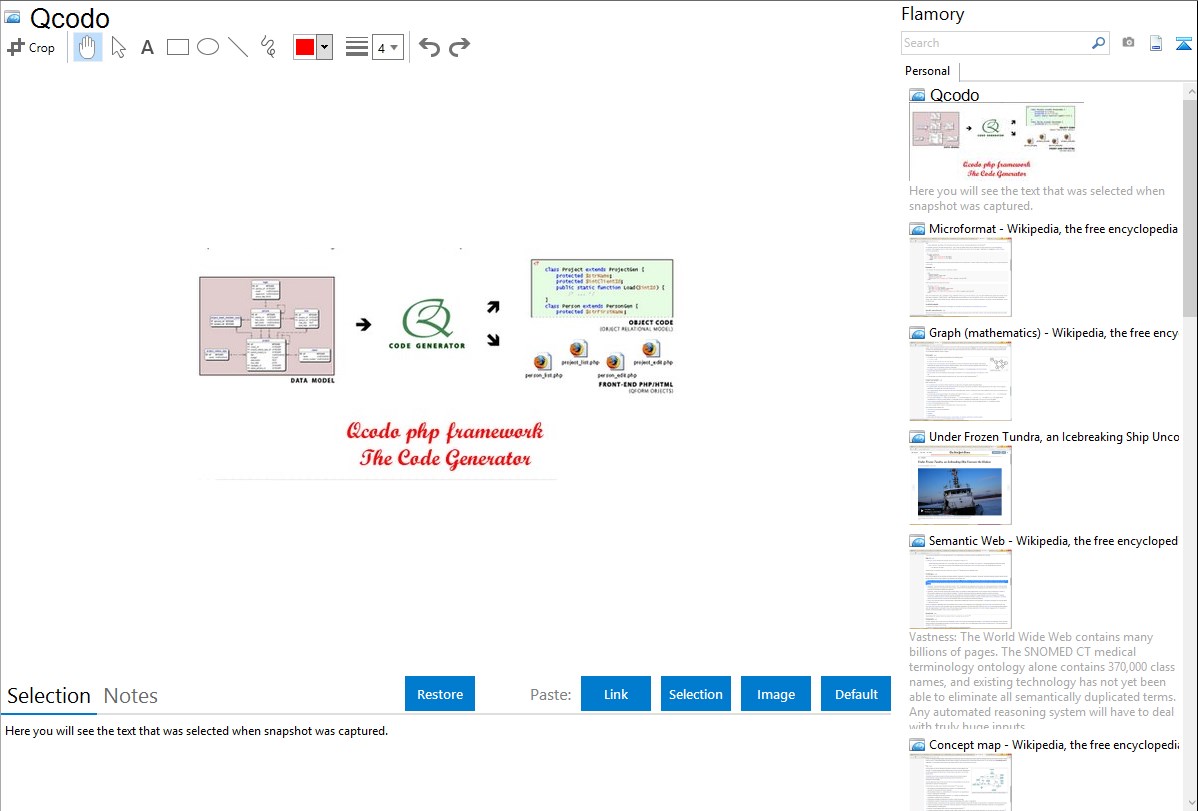Click the scroll down arrow in snapshot list
Screen dimensions: 1198x811
[1190, 803]
